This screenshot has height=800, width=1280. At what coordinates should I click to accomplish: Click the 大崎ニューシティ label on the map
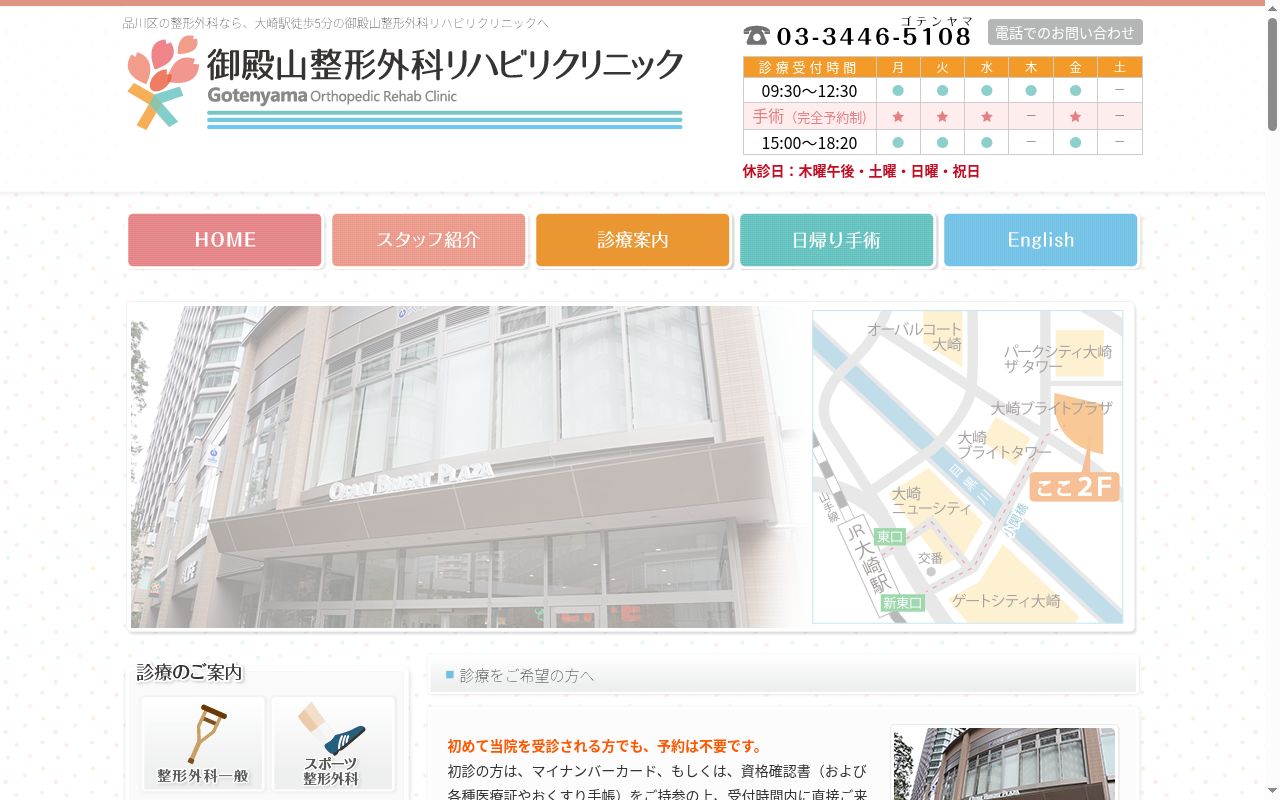(x=931, y=501)
